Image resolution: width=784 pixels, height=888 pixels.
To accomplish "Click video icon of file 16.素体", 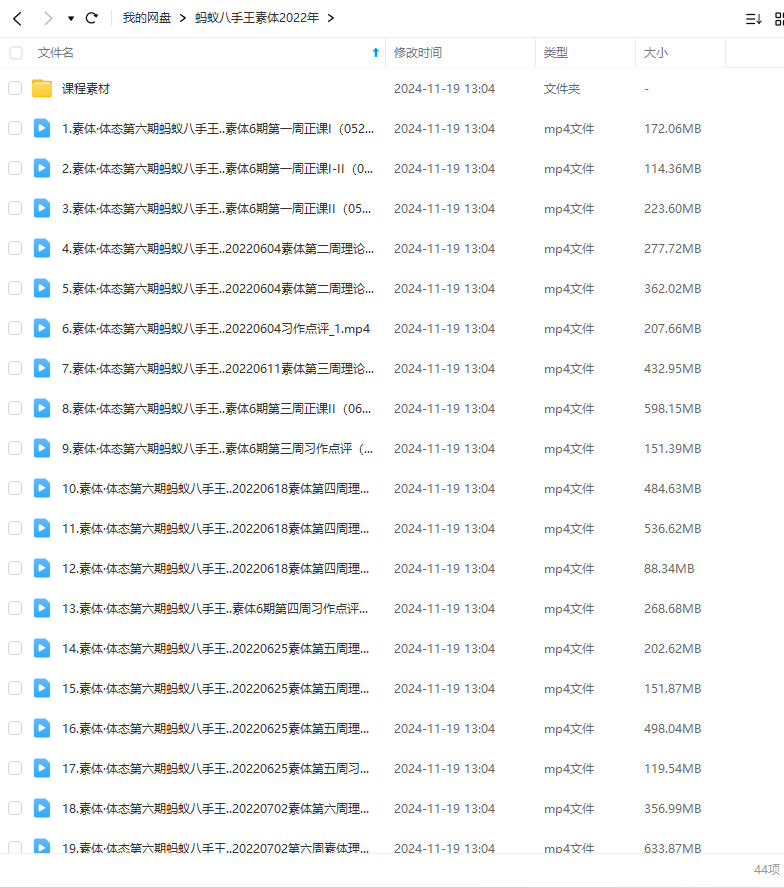I will click(42, 728).
